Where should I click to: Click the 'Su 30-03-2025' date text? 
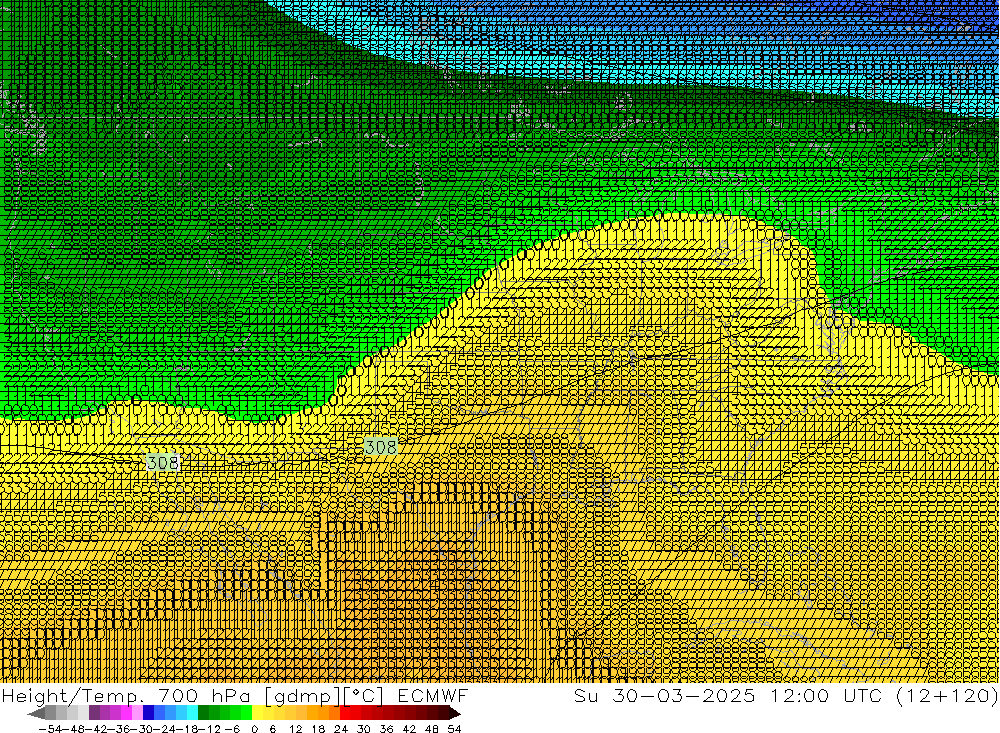click(x=664, y=695)
